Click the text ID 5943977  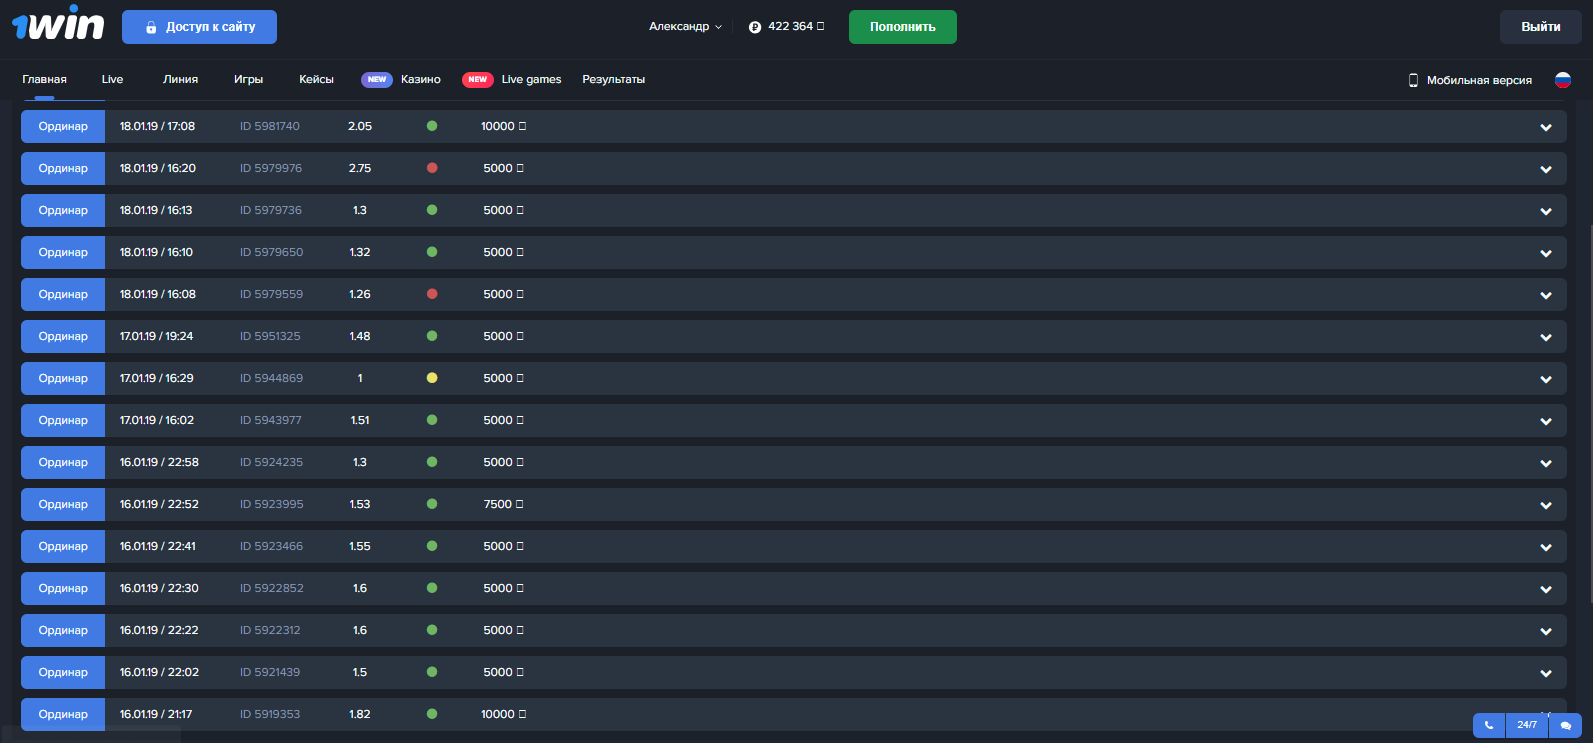pyautogui.click(x=270, y=420)
